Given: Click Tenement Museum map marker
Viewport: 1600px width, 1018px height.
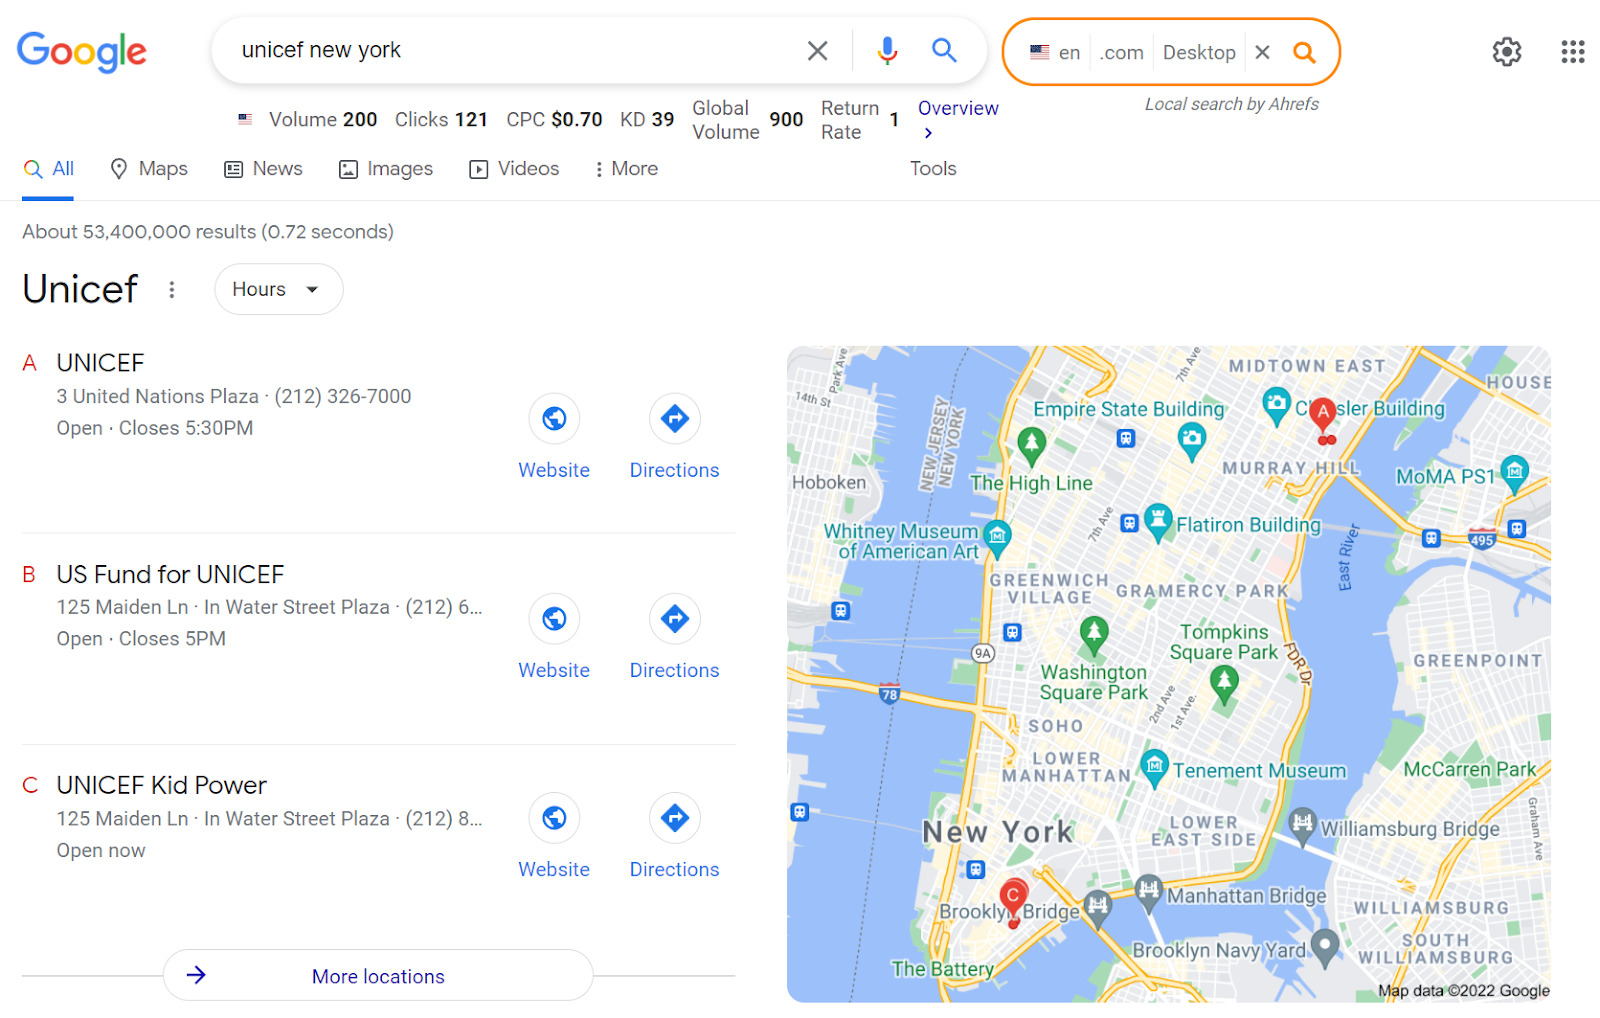Looking at the screenshot, I should (1154, 768).
